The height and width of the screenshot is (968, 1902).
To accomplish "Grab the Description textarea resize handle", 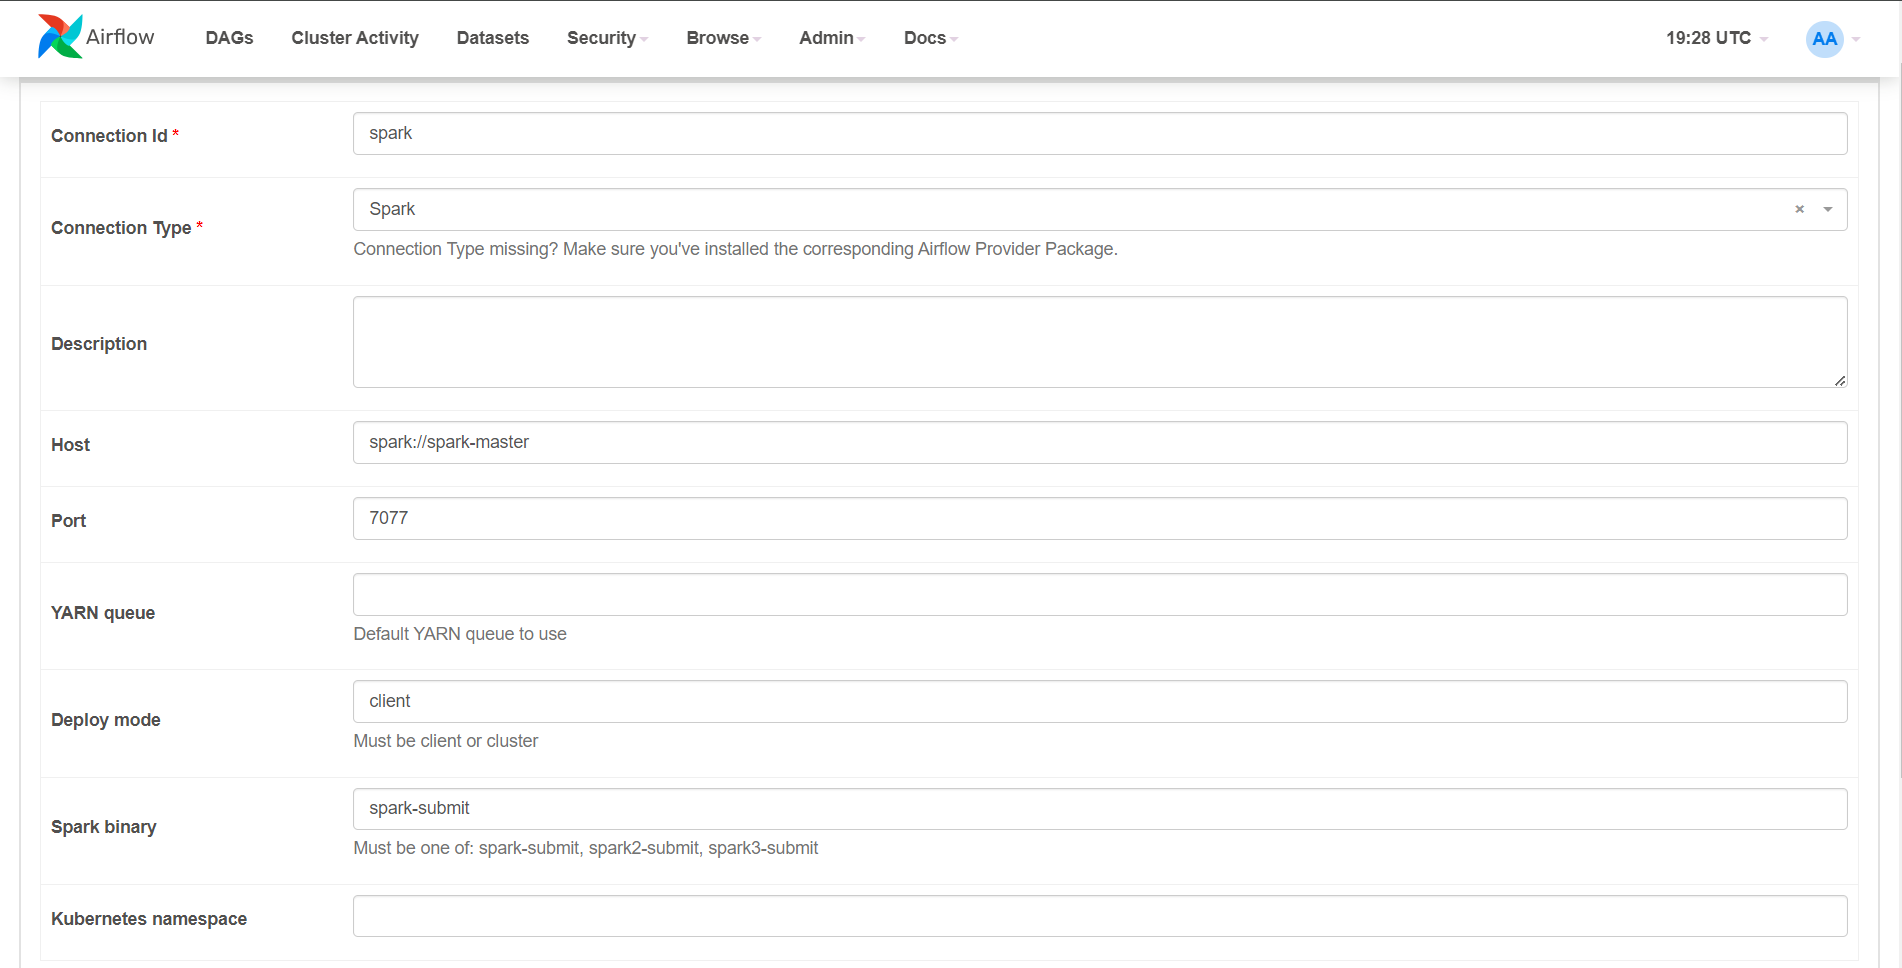I will pos(1839,380).
